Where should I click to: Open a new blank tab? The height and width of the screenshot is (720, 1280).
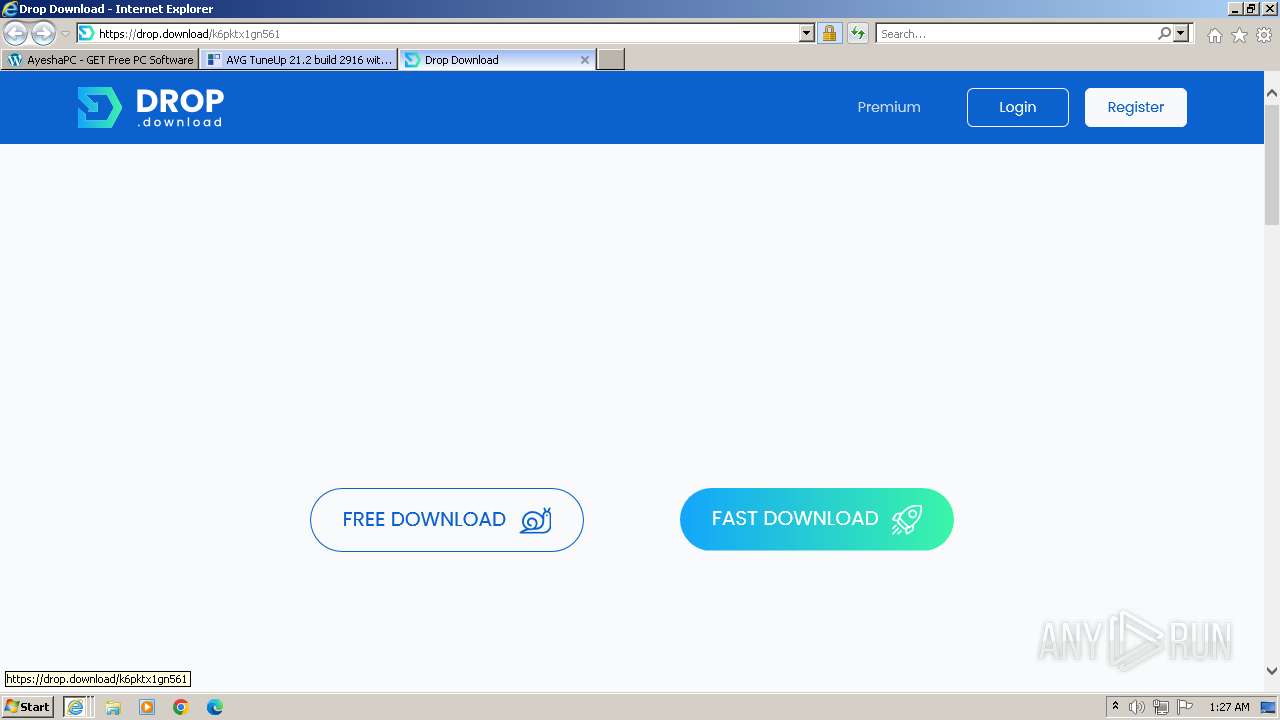[x=611, y=59]
